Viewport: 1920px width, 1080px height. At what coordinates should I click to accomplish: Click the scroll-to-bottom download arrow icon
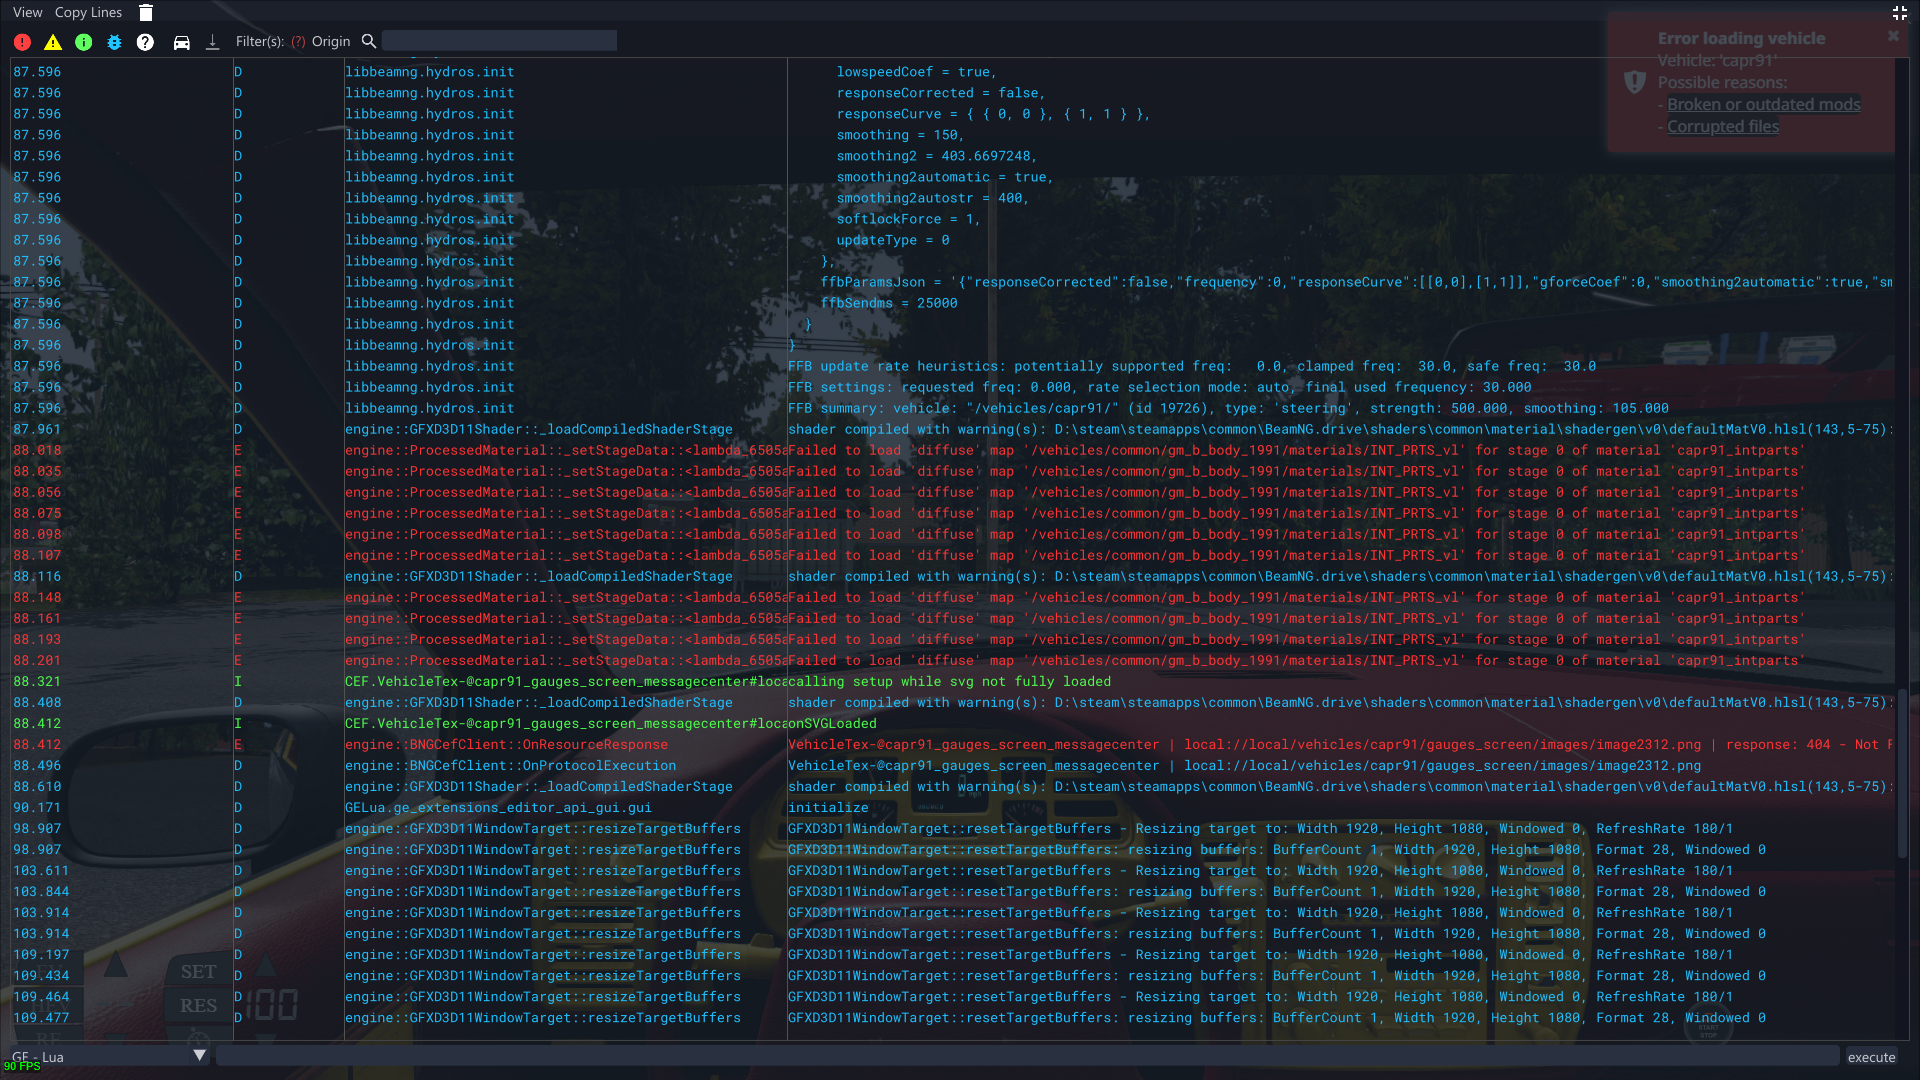tap(212, 42)
